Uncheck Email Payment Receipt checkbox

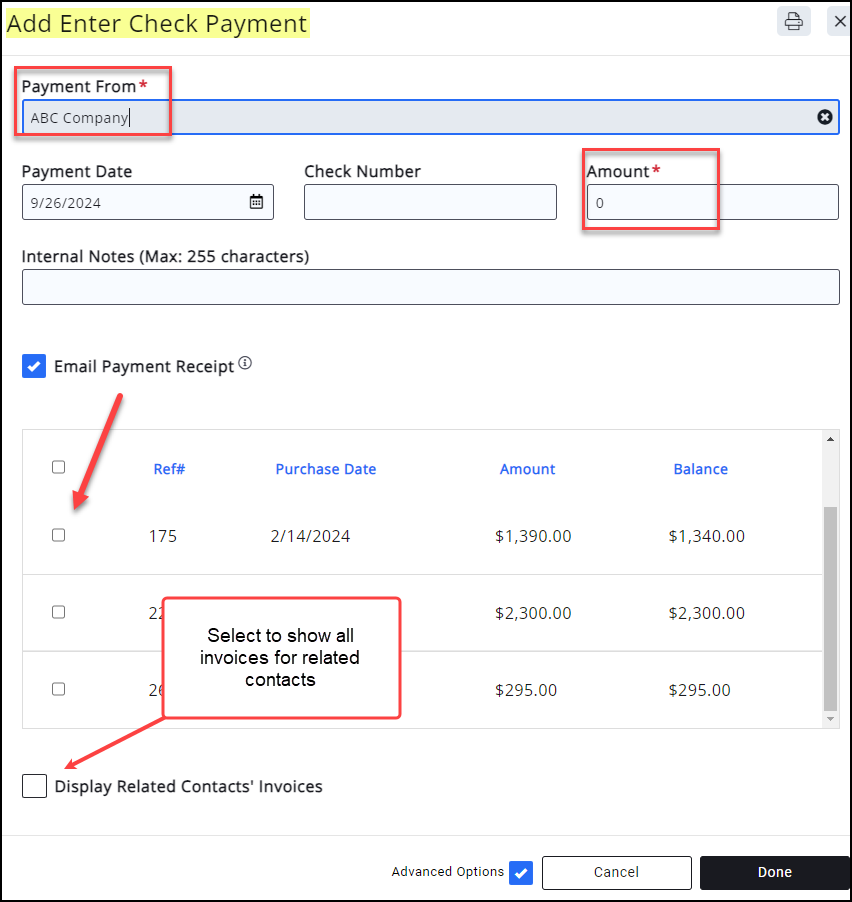(x=34, y=366)
